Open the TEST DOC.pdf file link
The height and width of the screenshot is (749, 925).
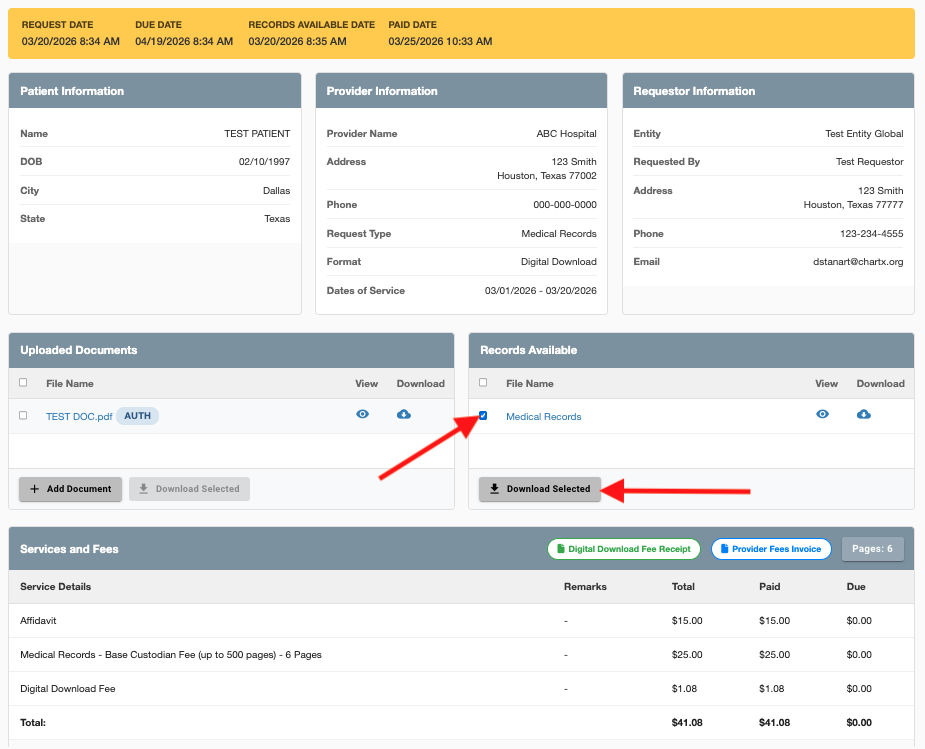(79, 416)
